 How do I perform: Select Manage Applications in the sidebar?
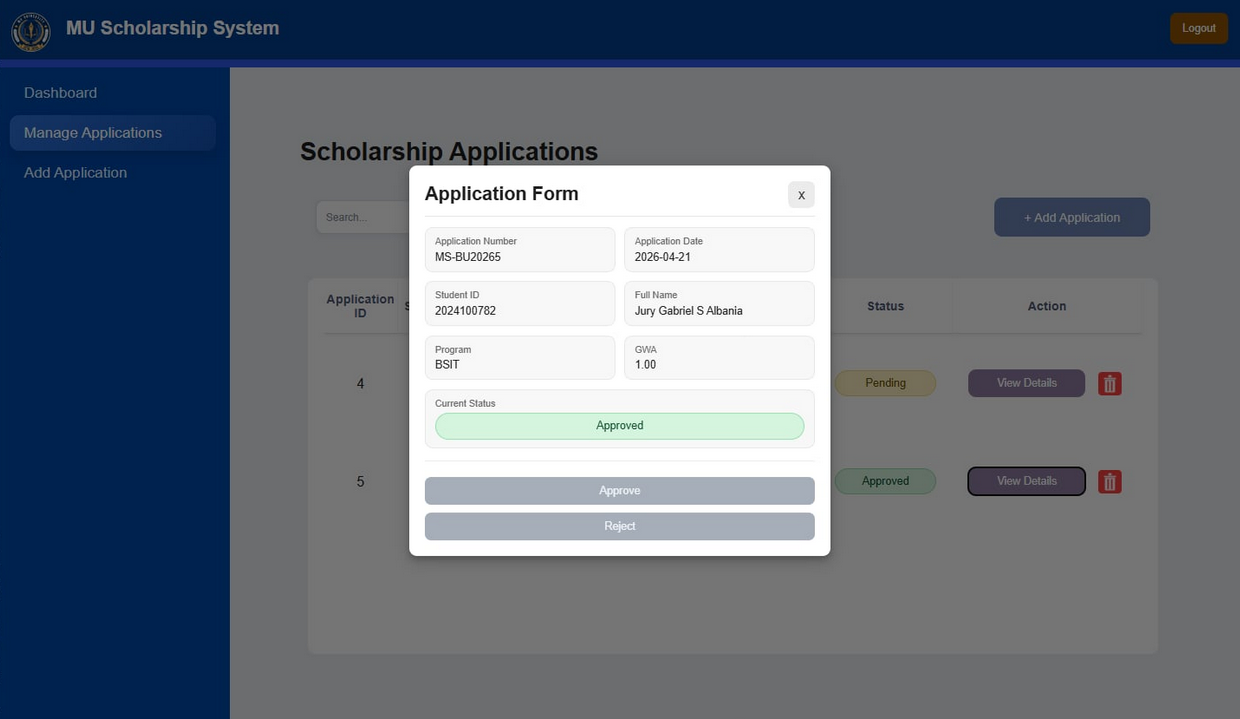[113, 133]
